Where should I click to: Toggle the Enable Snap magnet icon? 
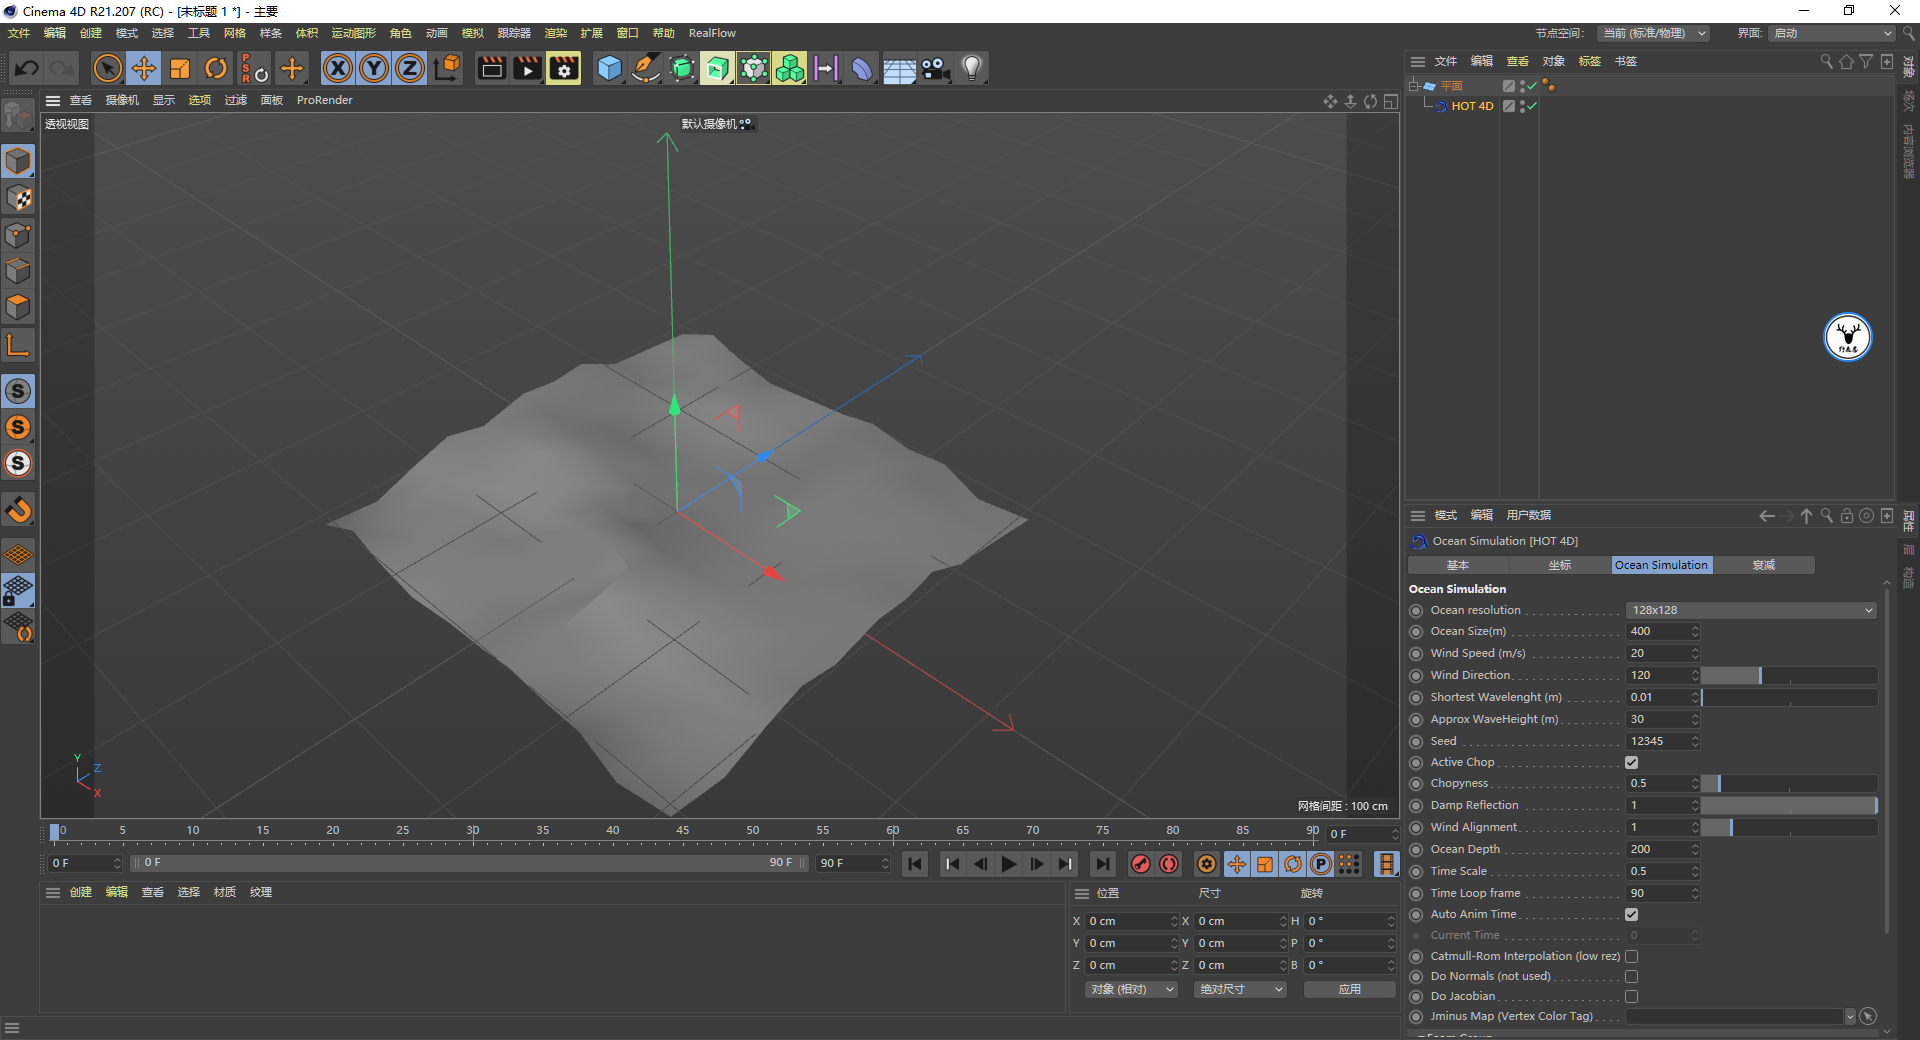18,510
